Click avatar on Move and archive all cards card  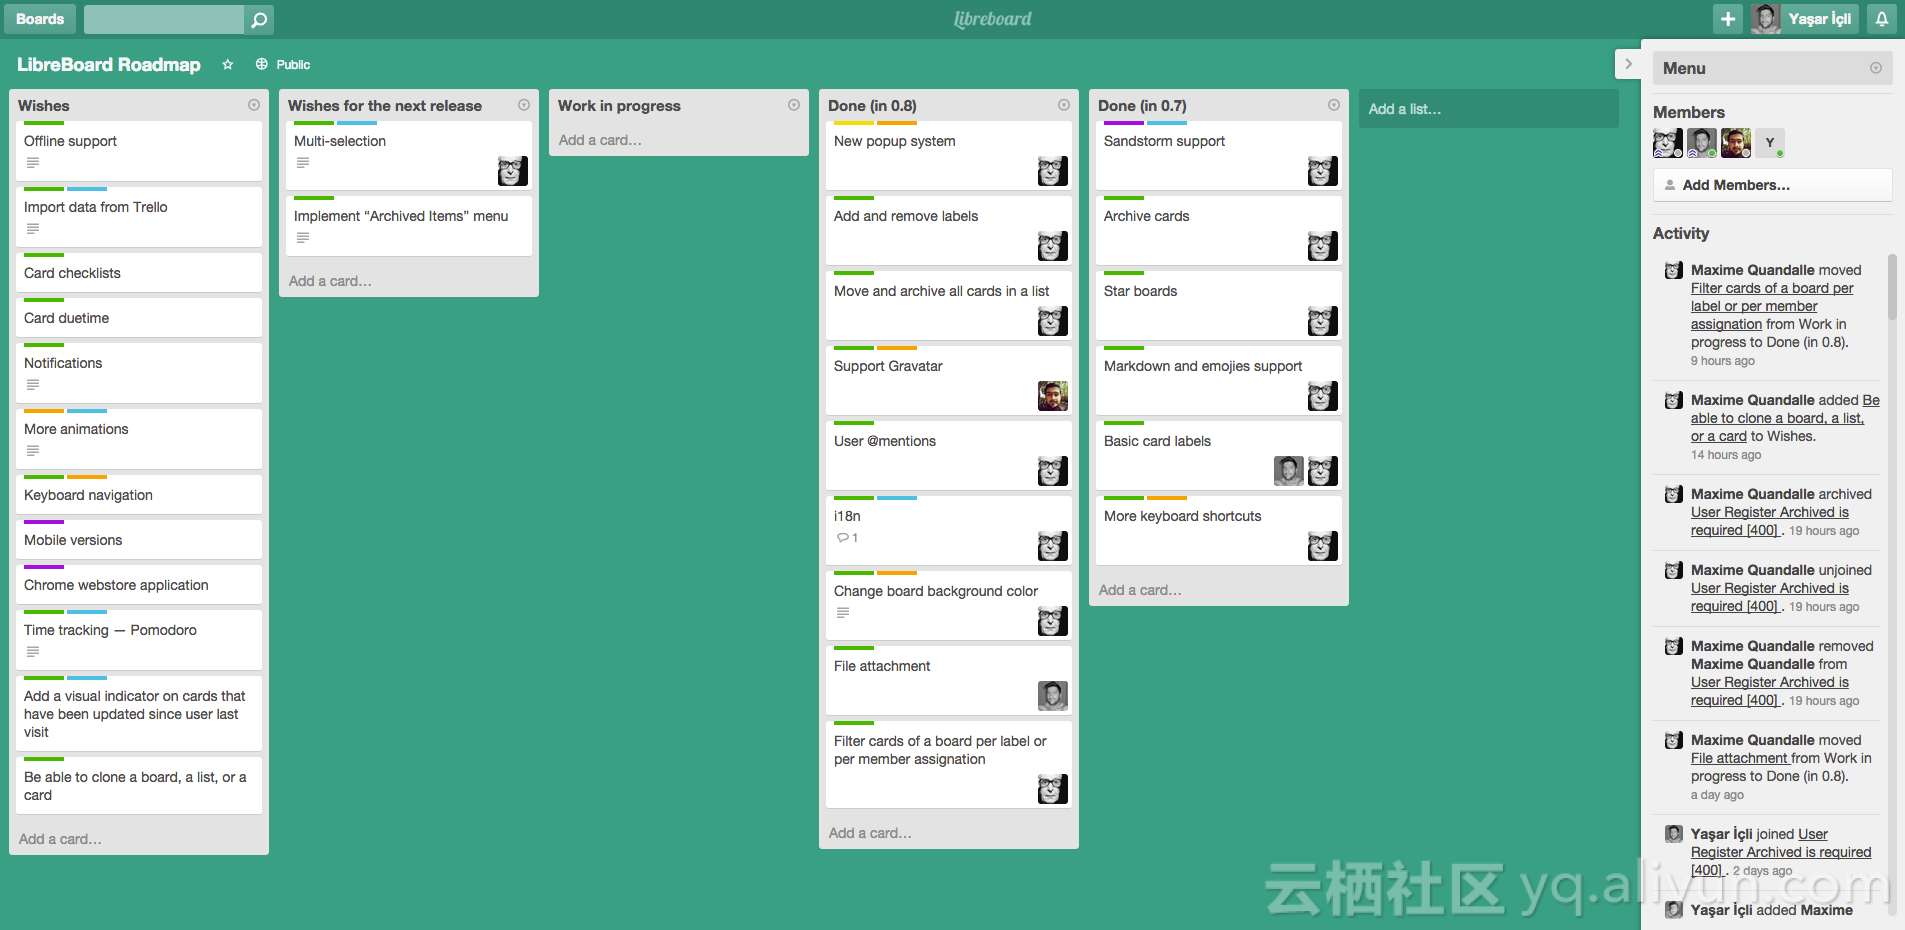click(1053, 321)
